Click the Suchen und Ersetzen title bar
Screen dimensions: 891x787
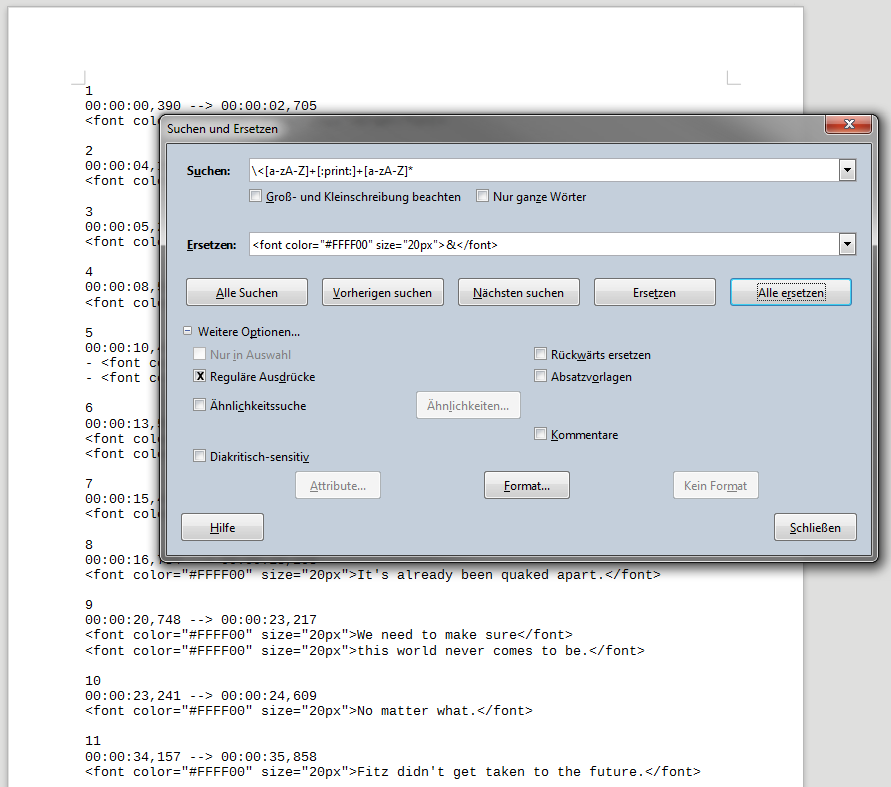click(x=494, y=128)
